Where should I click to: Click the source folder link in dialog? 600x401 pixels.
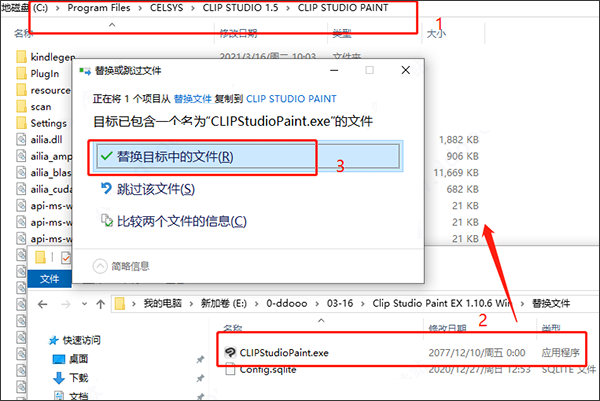click(193, 100)
